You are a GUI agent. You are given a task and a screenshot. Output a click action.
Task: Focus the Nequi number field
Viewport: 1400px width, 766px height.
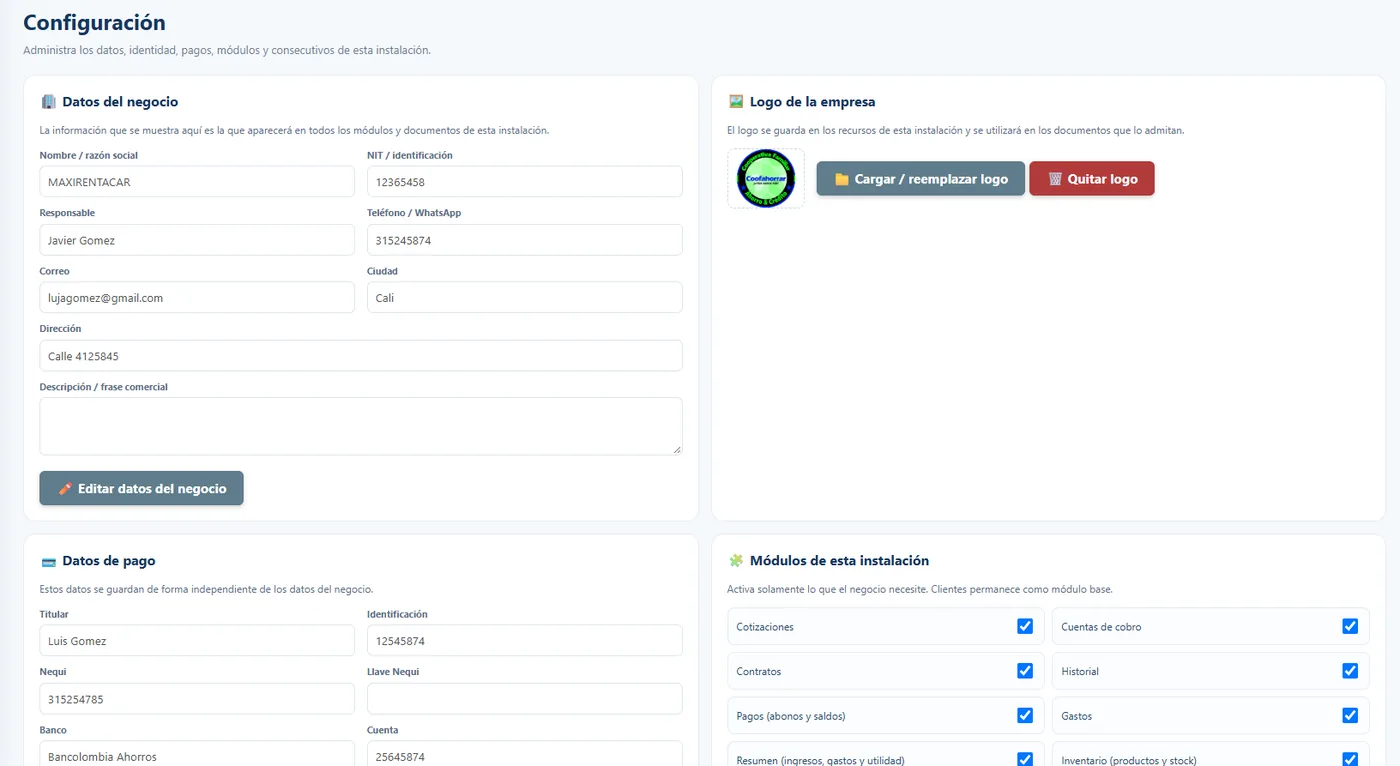tap(197, 699)
